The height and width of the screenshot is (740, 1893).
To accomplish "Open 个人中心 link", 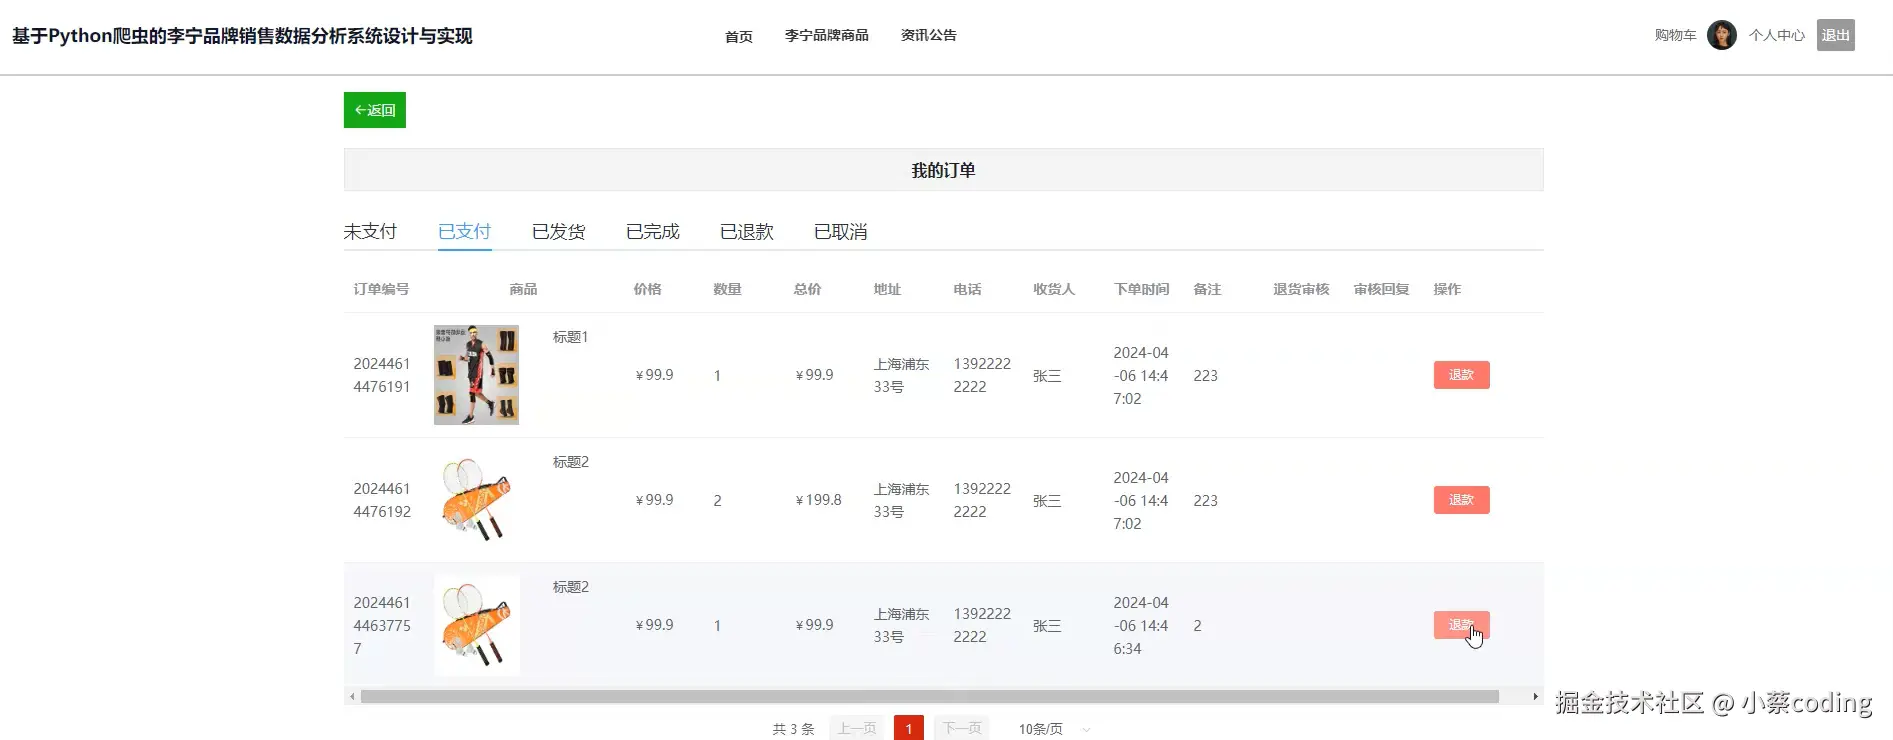I will click(1777, 35).
